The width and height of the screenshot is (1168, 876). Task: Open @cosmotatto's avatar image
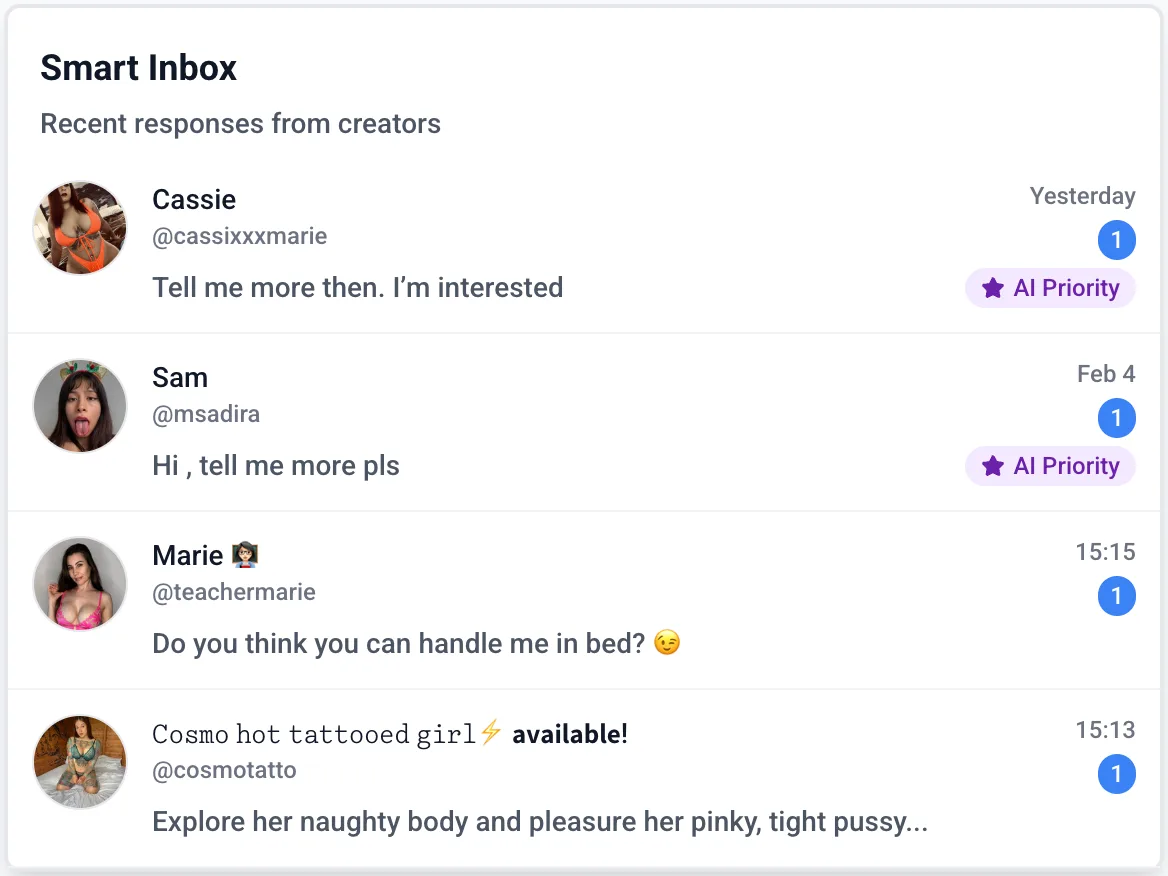pyautogui.click(x=80, y=761)
